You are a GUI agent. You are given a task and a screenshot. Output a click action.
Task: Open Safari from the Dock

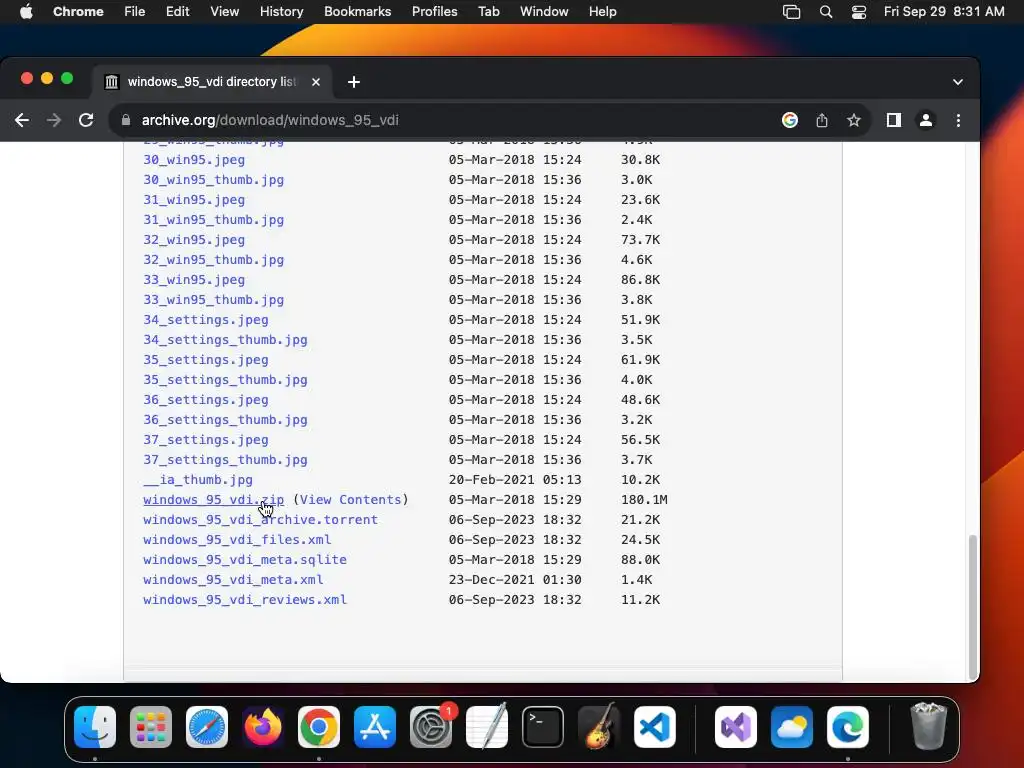pos(207,727)
